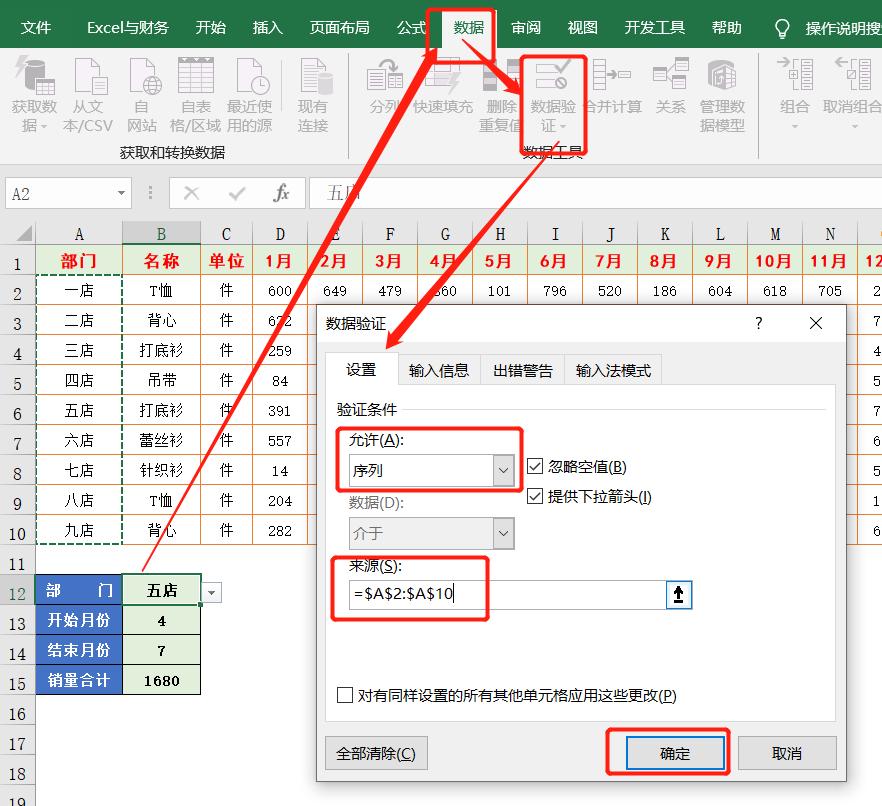
Task: Uncheck 忽略空值 in the validation dialog
Action: tap(535, 465)
